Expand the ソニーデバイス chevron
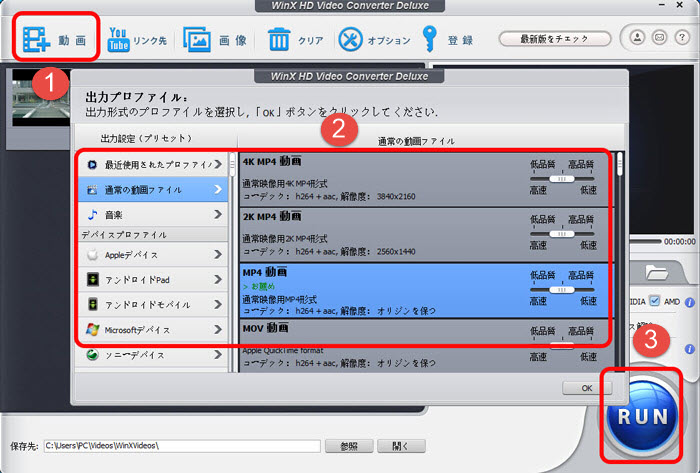The height and width of the screenshot is (473, 700). tap(218, 355)
